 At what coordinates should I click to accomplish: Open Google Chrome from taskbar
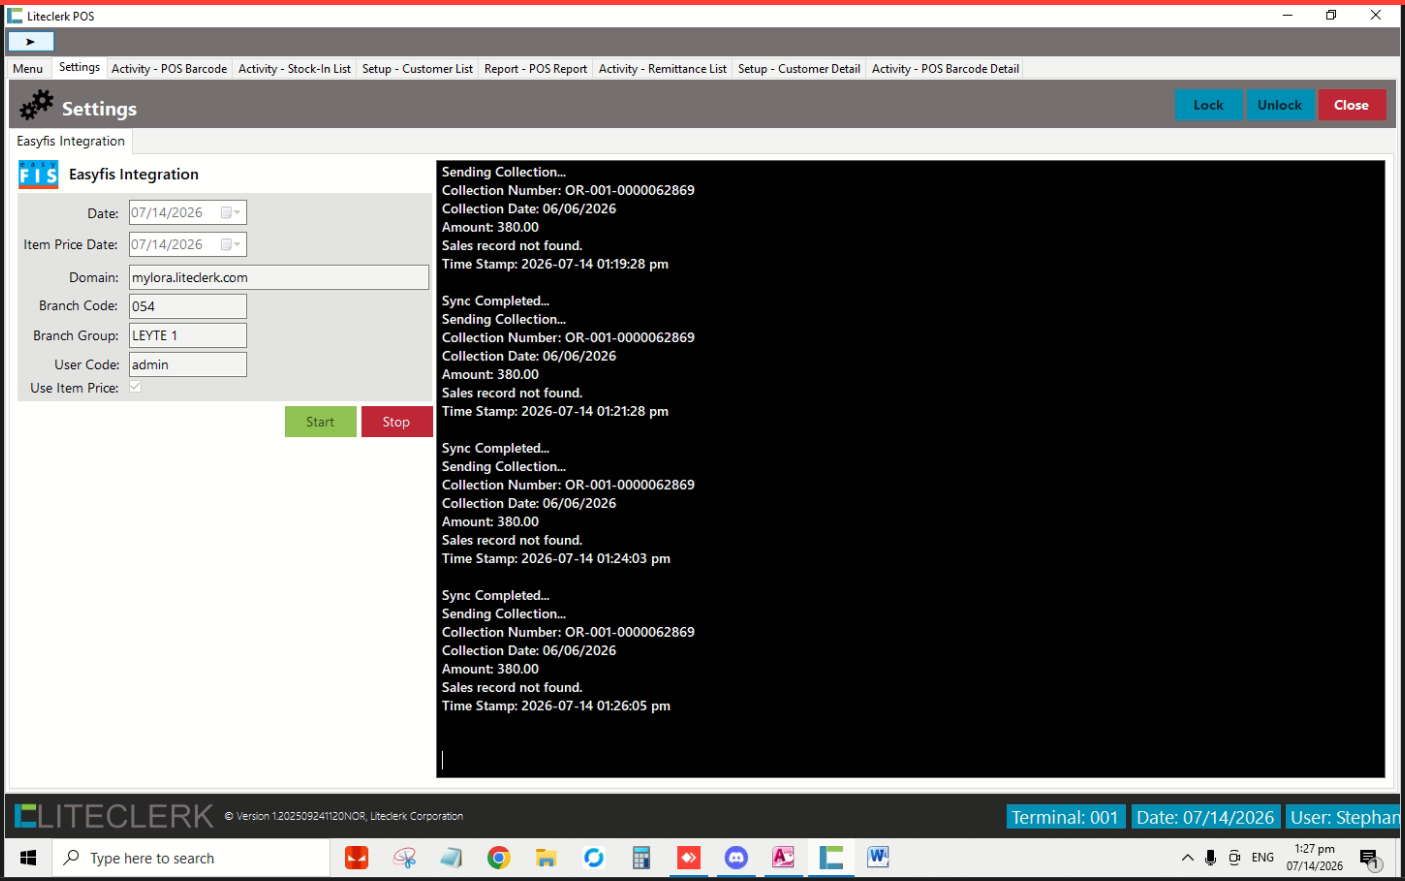coord(498,858)
